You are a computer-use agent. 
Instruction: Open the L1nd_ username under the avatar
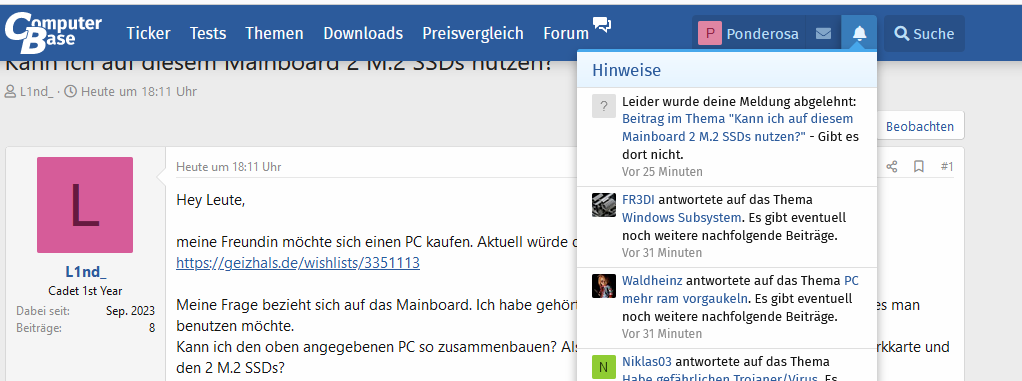point(85,272)
